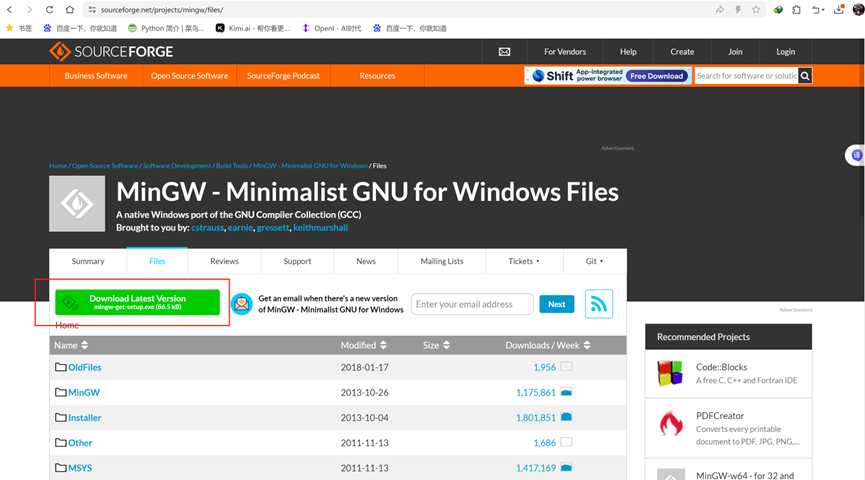Click MSYS downloads count 1,417,169
This screenshot has height=480, width=865.
[x=536, y=468]
